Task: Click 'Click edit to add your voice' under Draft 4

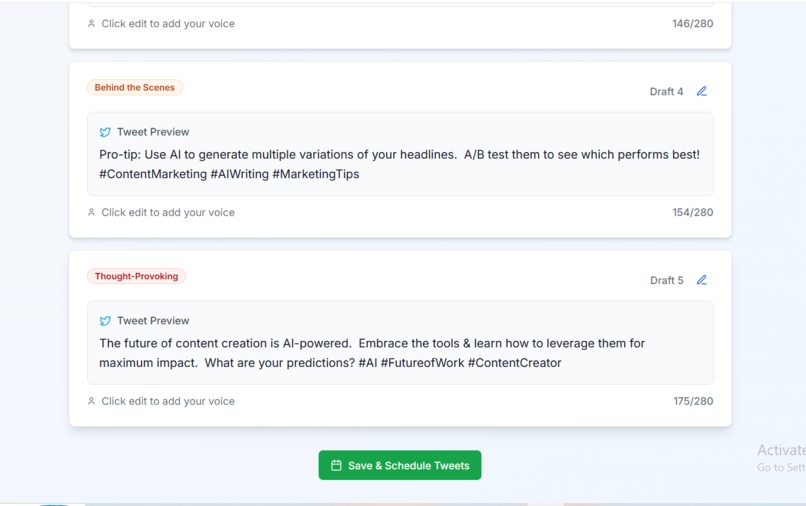Action: (168, 212)
